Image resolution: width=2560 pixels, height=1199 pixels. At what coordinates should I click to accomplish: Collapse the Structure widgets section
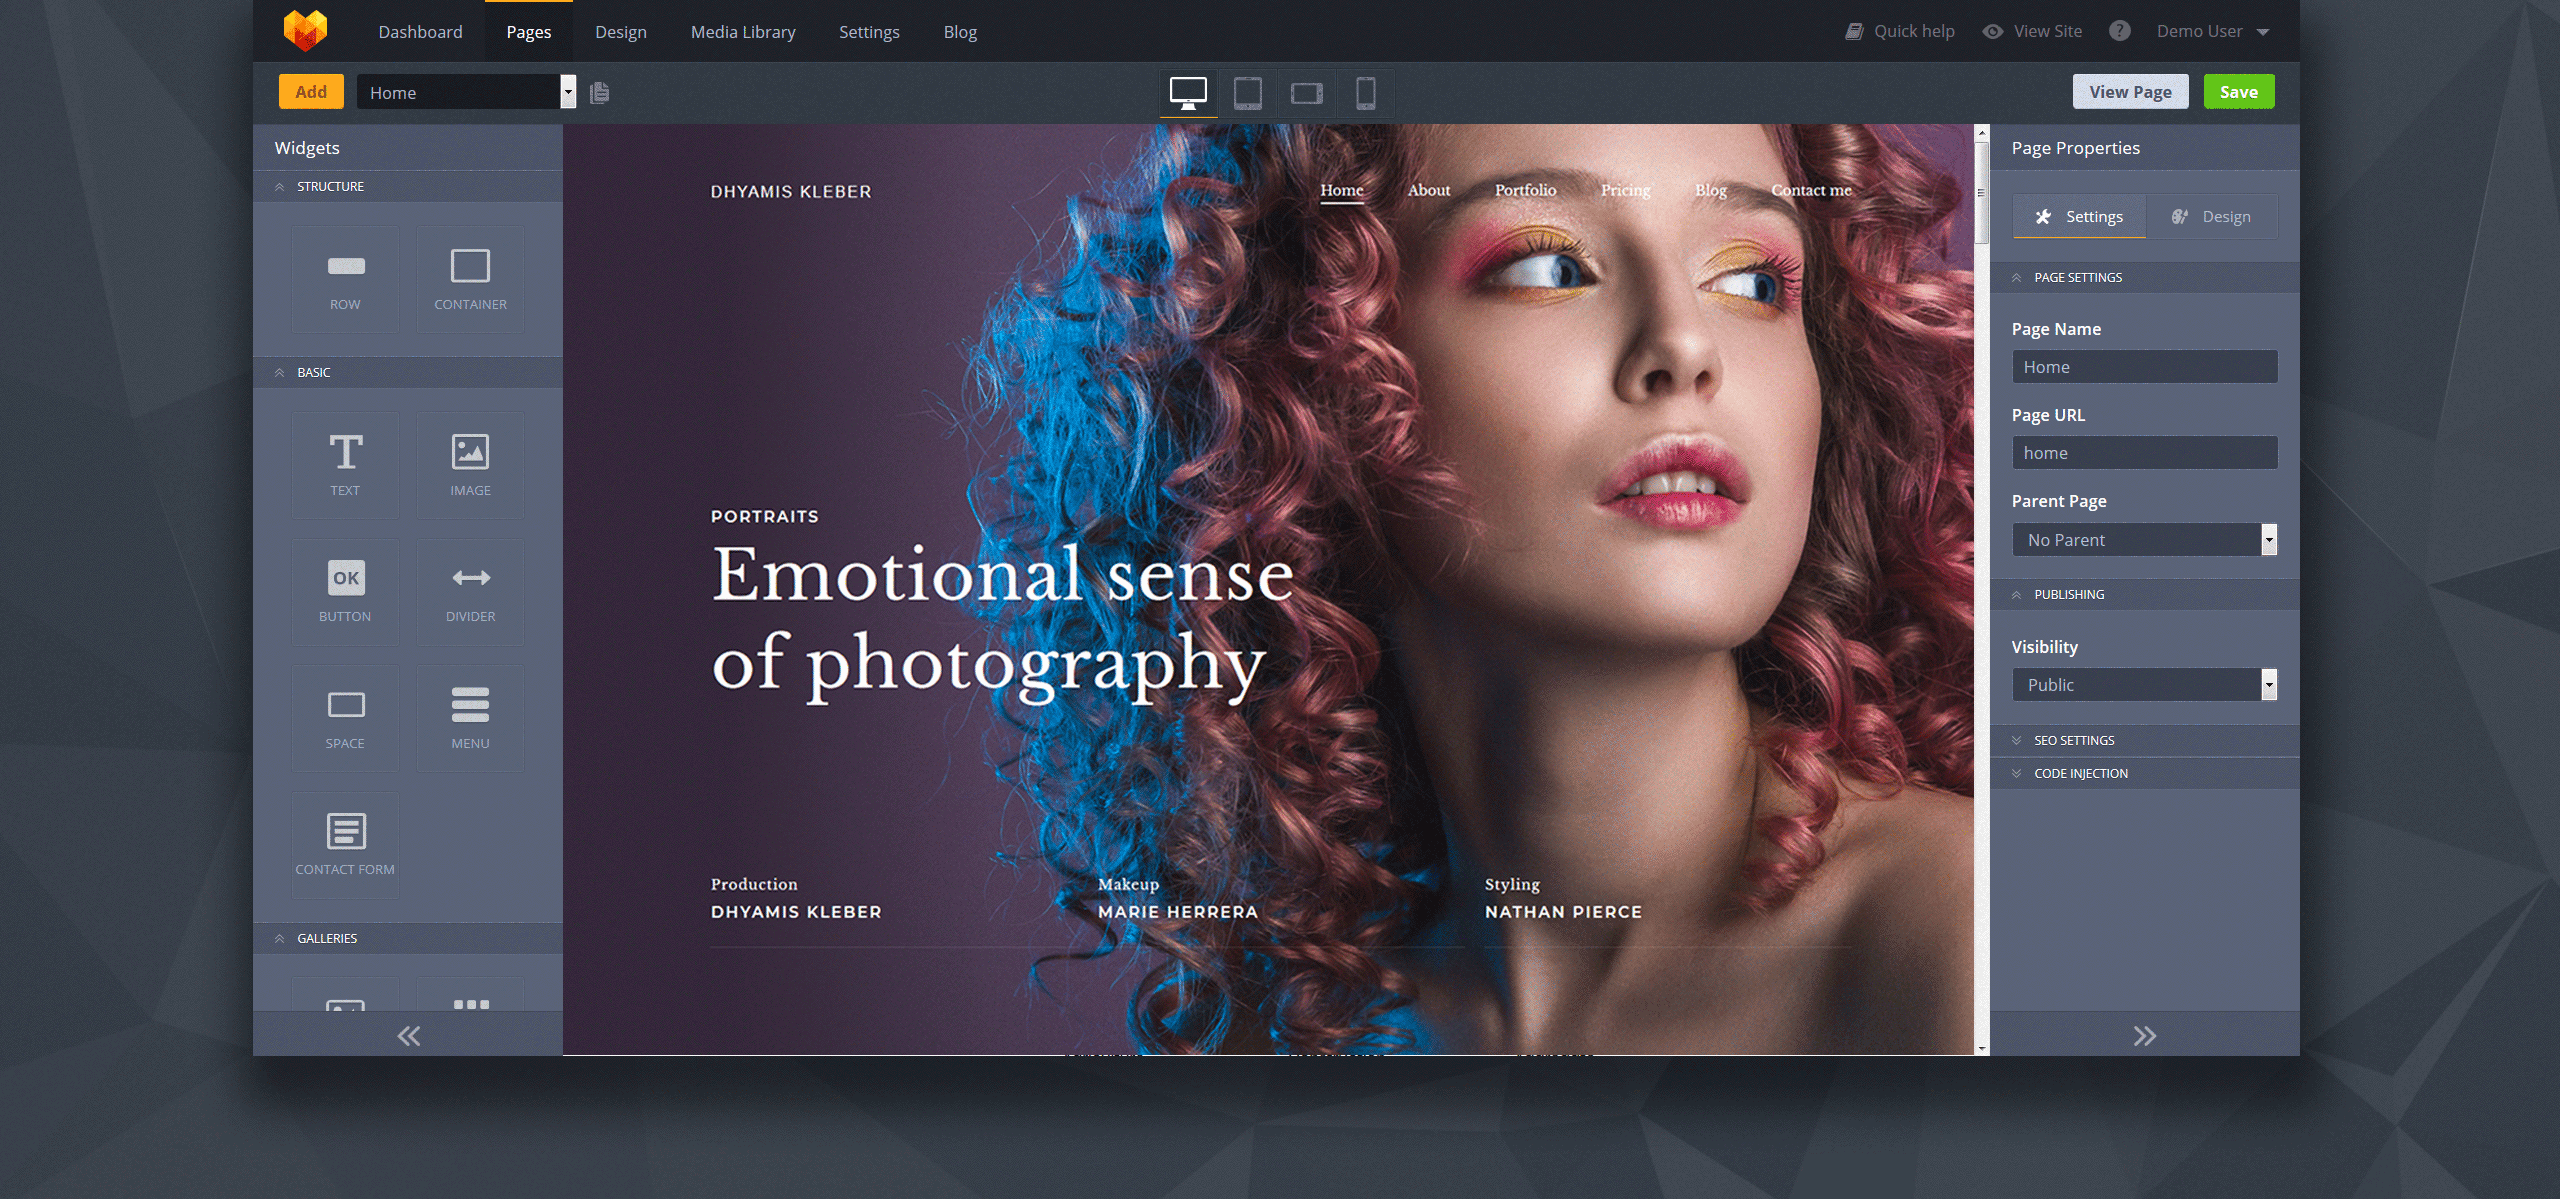click(x=408, y=187)
